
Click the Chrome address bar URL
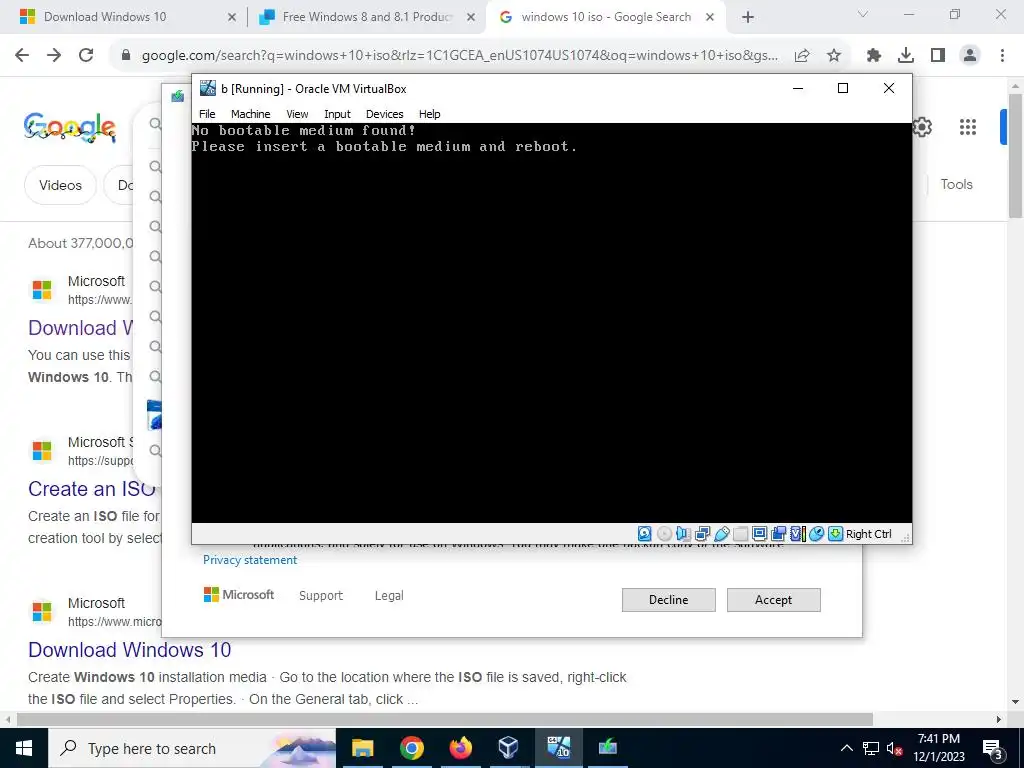tap(460, 56)
